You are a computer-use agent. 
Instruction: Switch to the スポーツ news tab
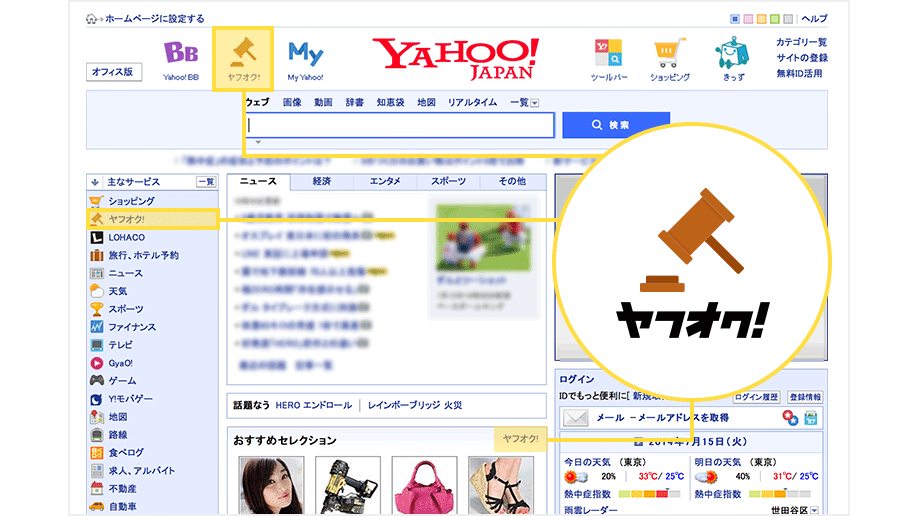448,182
